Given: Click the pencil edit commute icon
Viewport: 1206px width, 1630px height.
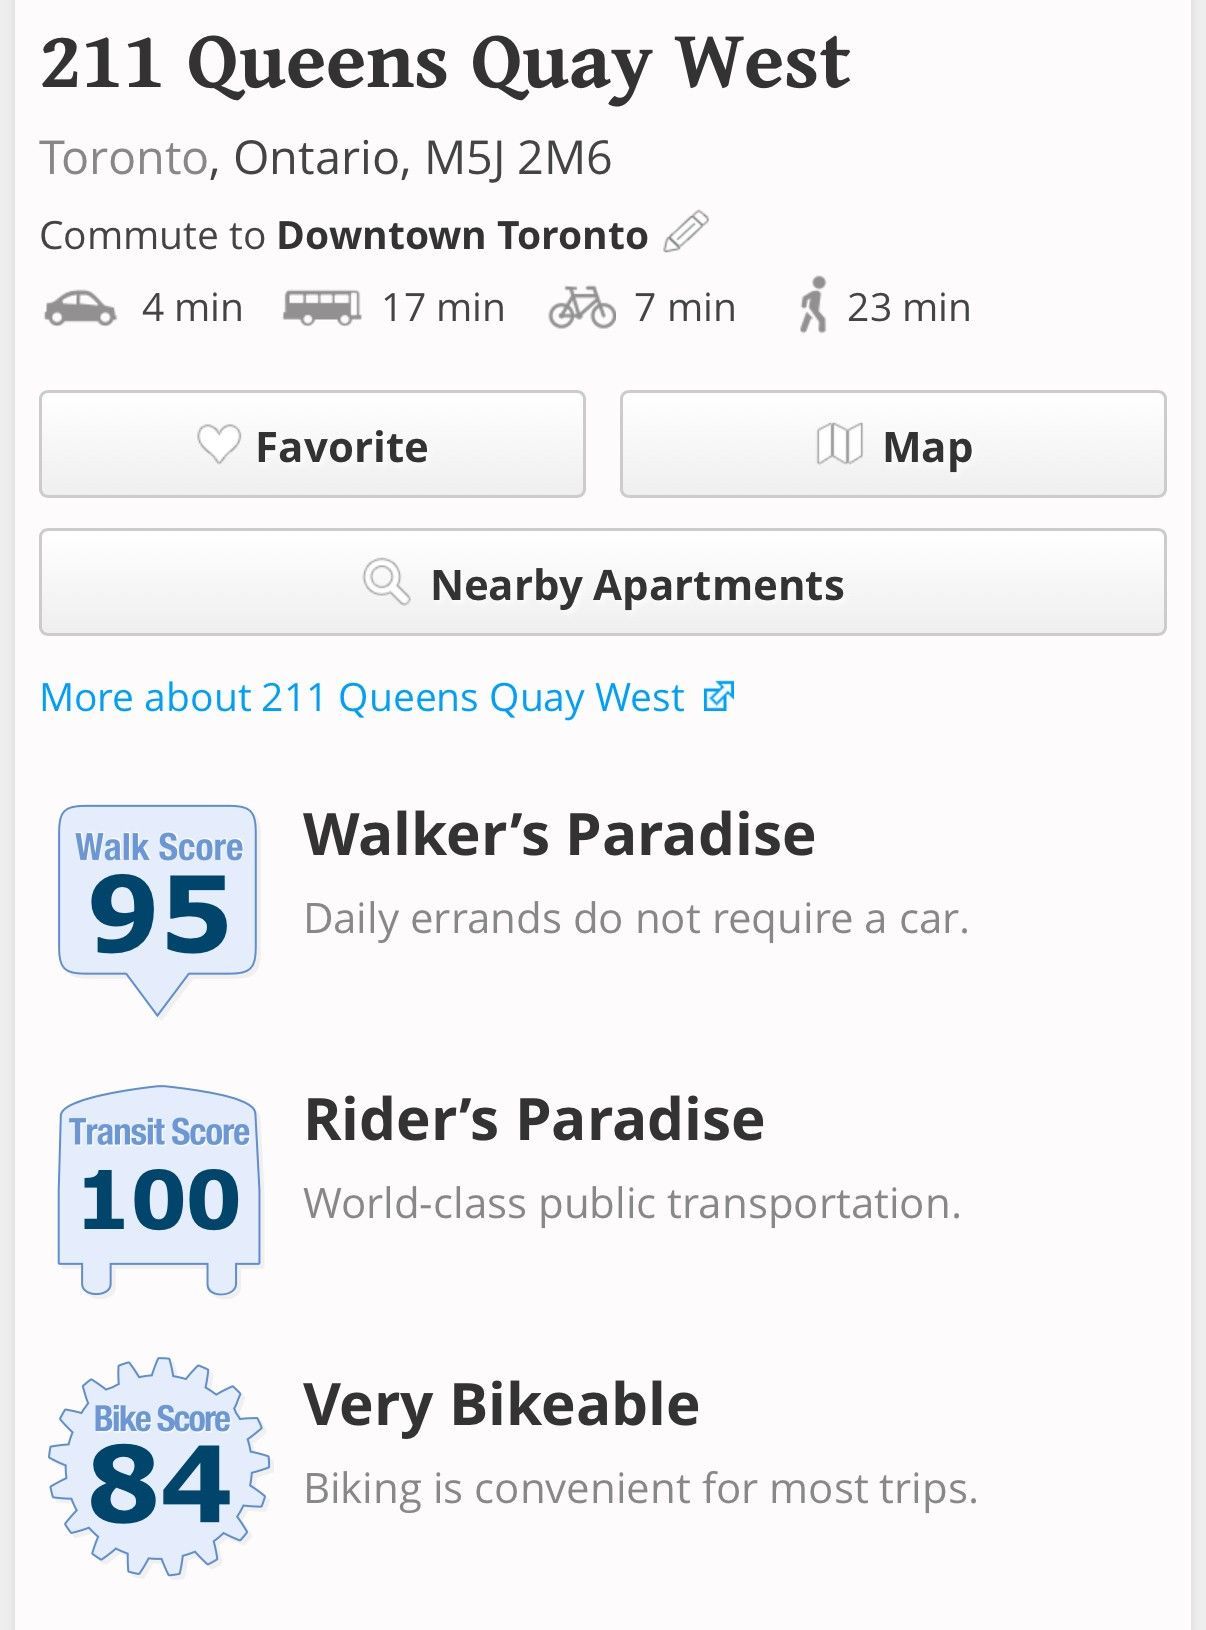Looking at the screenshot, I should coord(686,233).
